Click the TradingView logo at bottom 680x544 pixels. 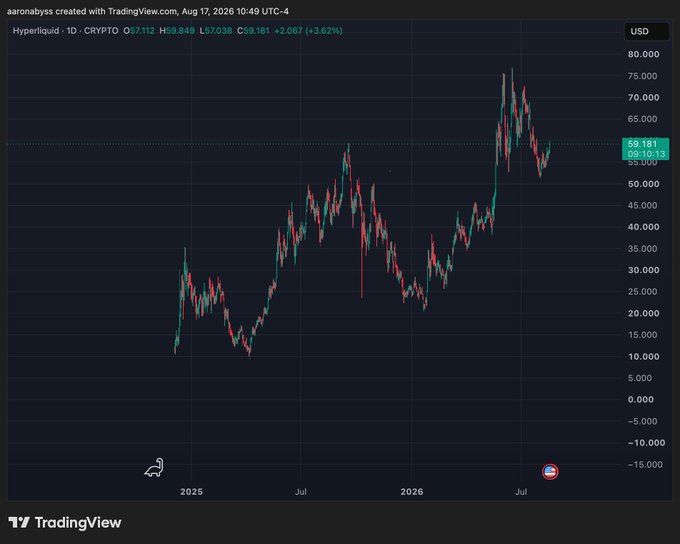[x=65, y=522]
